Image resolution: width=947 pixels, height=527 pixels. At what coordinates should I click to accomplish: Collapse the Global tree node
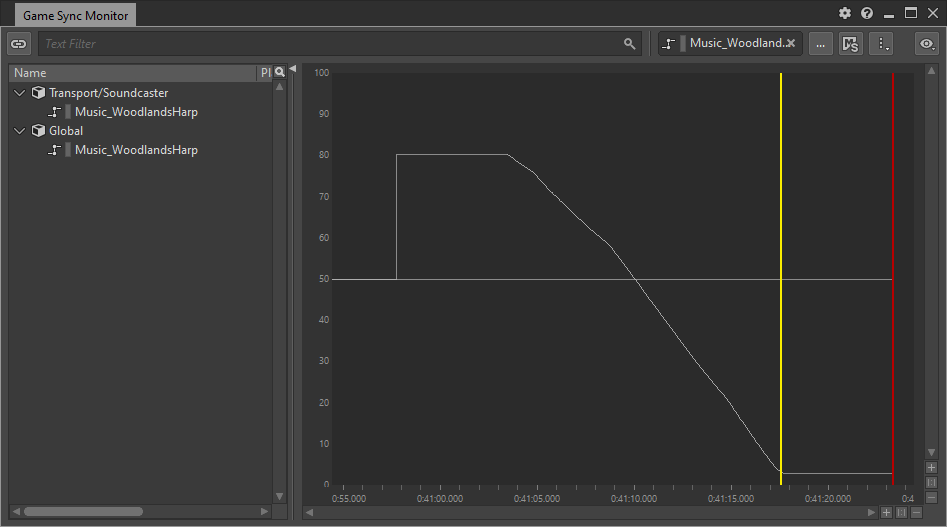click(x=20, y=131)
